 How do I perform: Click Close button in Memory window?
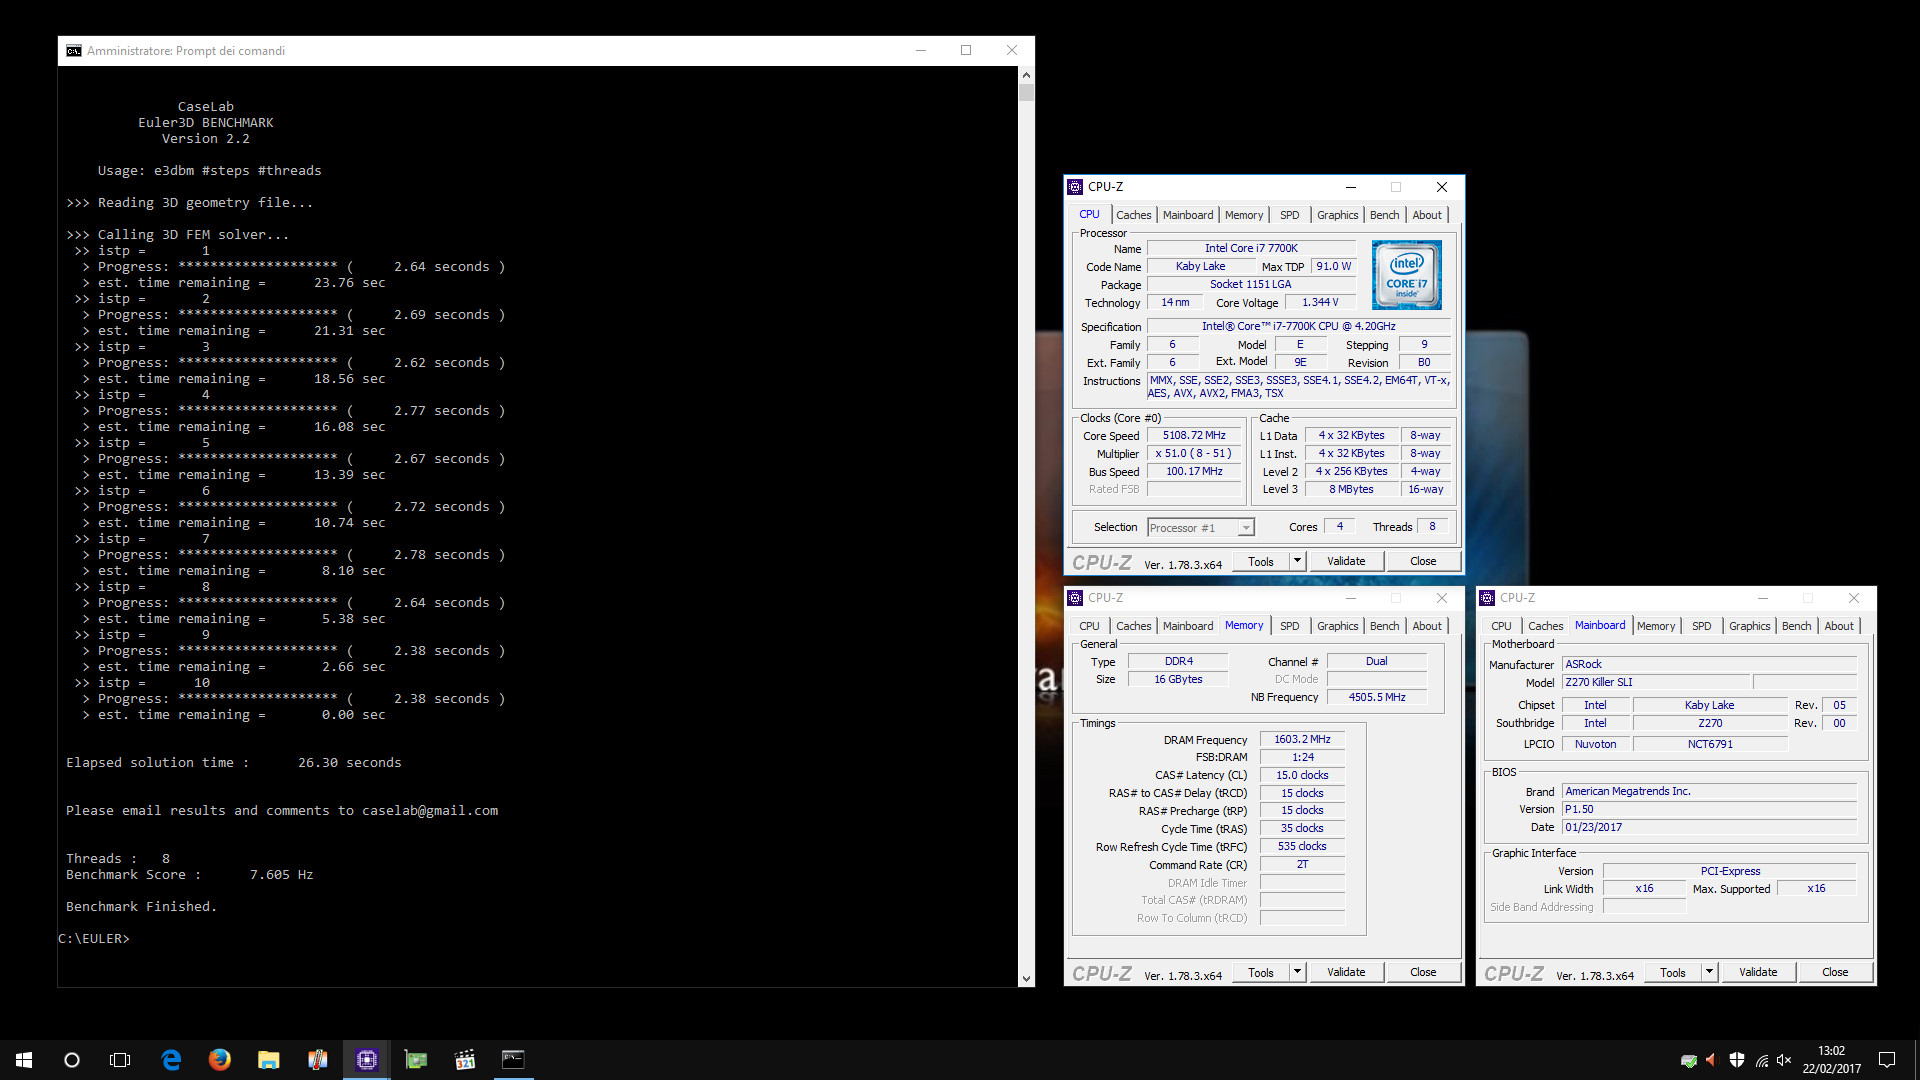[1423, 972]
